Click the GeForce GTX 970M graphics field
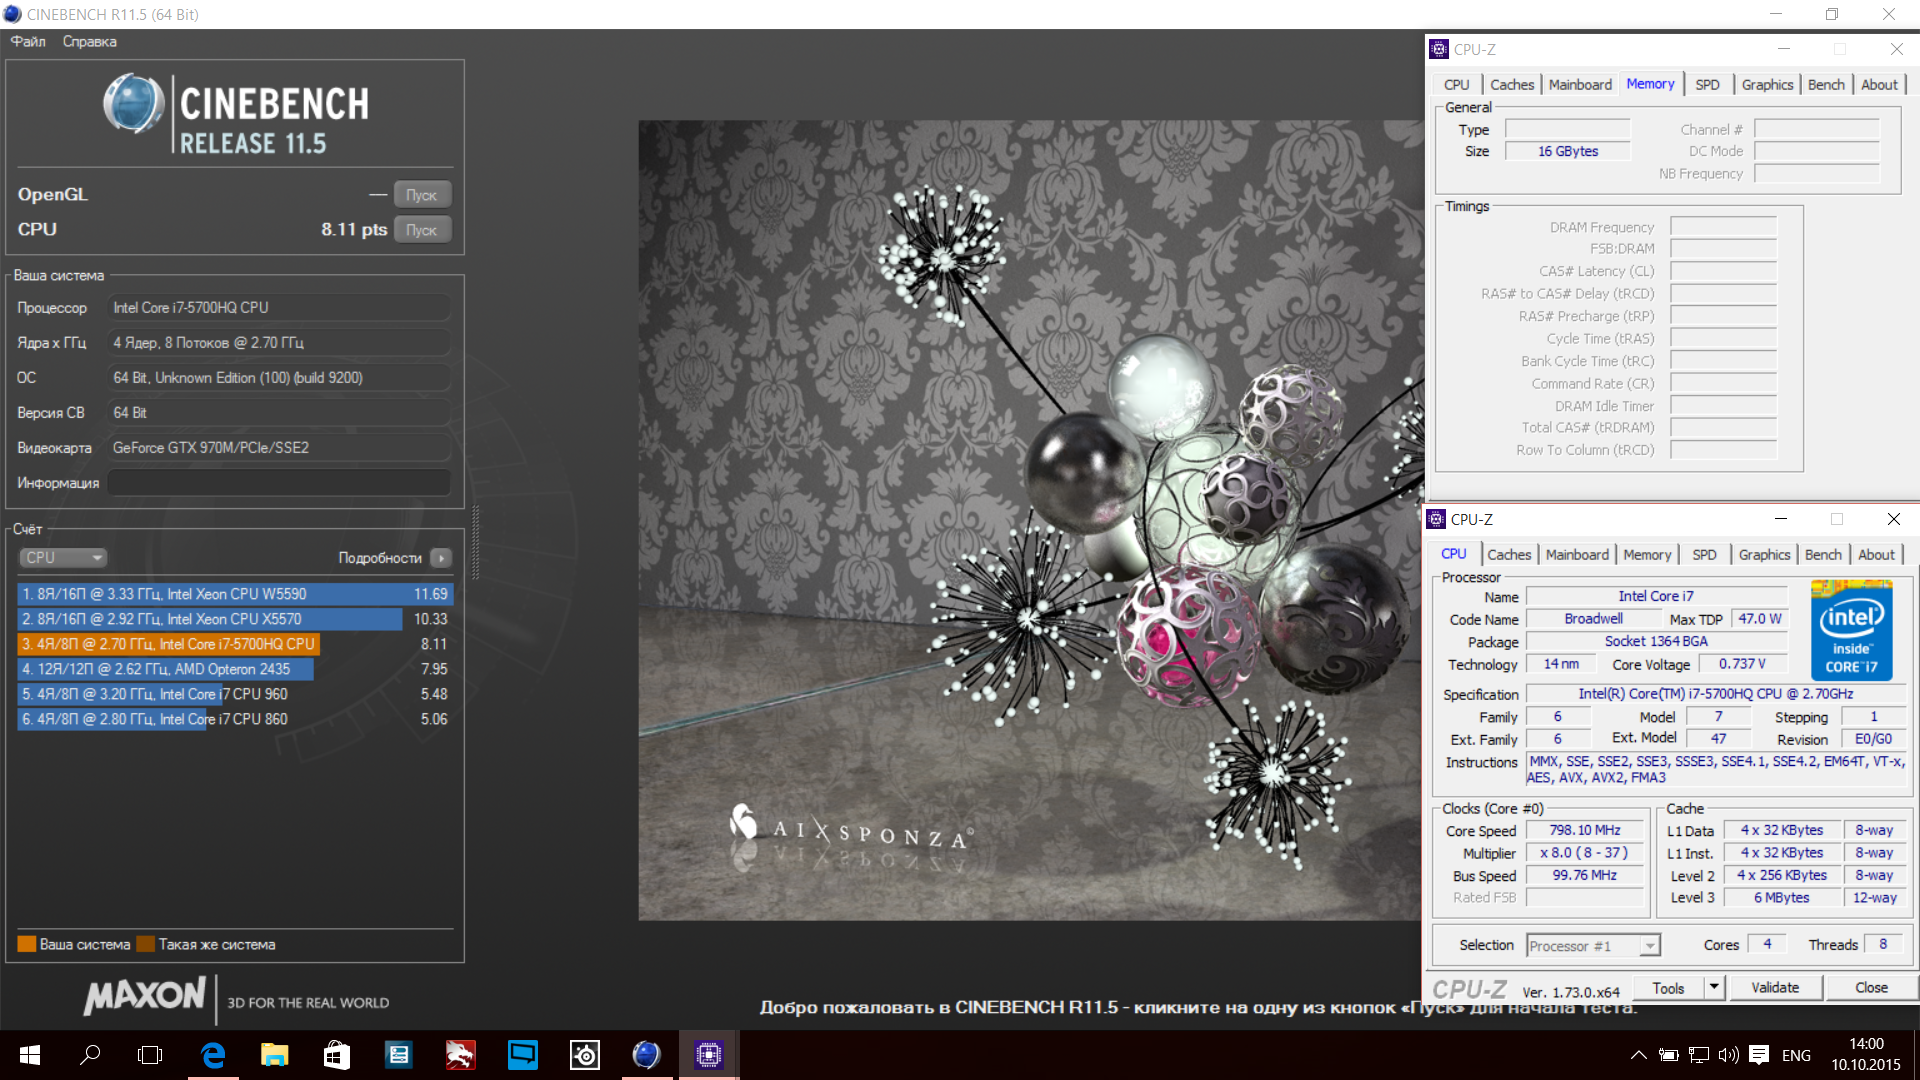 click(279, 448)
